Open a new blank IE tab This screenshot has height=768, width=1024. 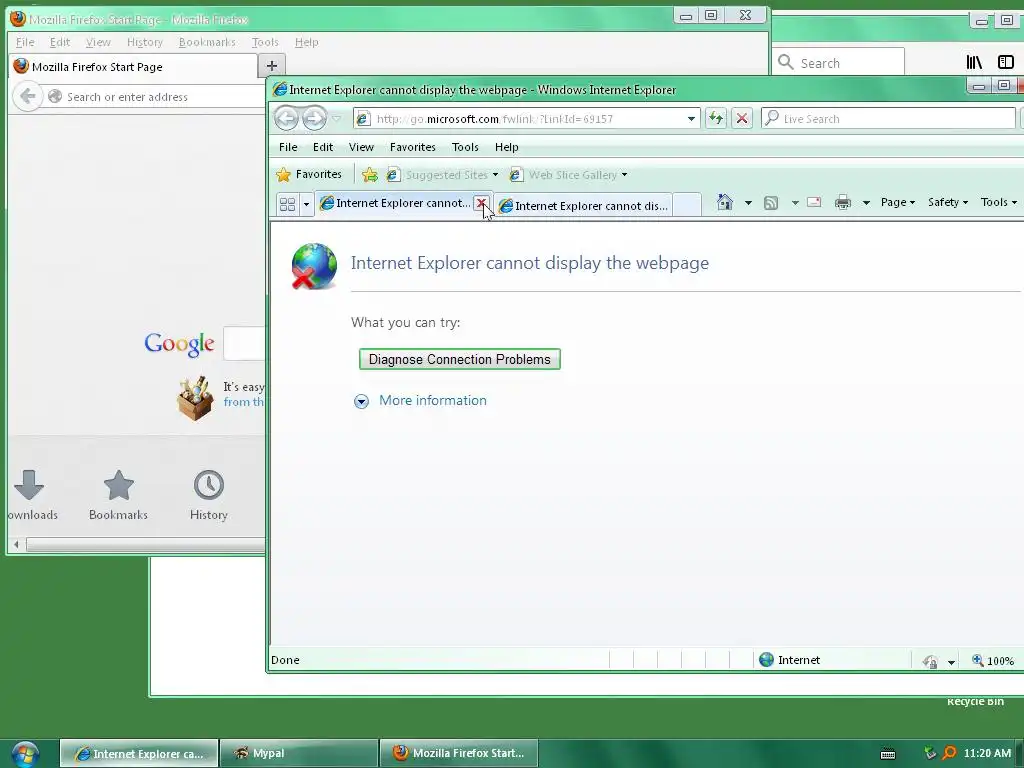click(686, 205)
